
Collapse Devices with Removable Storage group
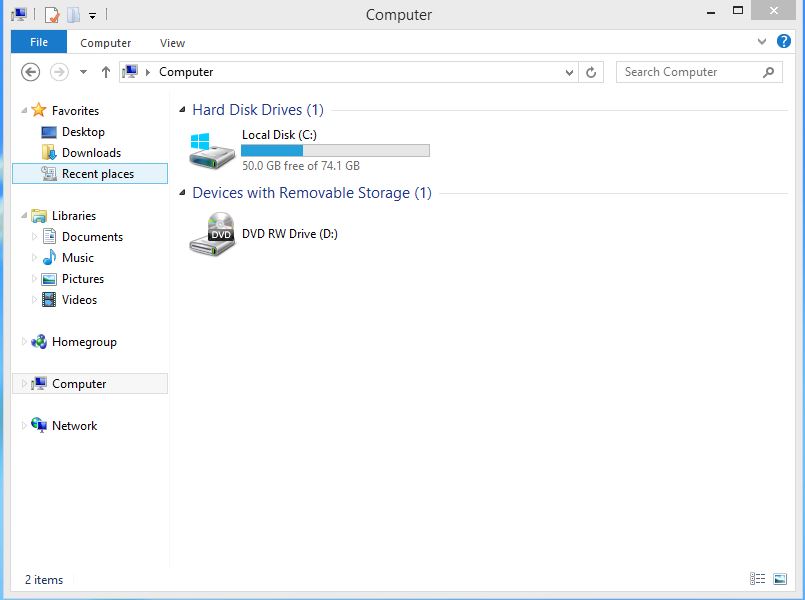(182, 192)
